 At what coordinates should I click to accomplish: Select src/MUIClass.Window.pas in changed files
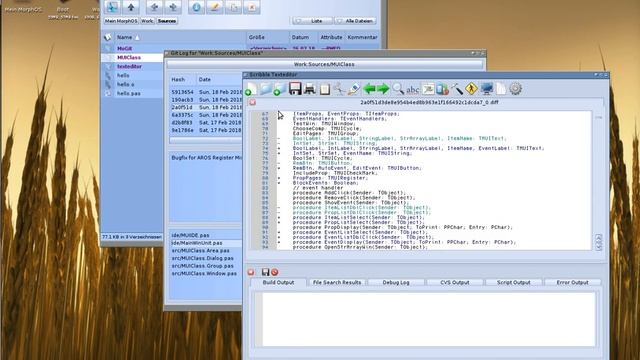click(x=206, y=273)
